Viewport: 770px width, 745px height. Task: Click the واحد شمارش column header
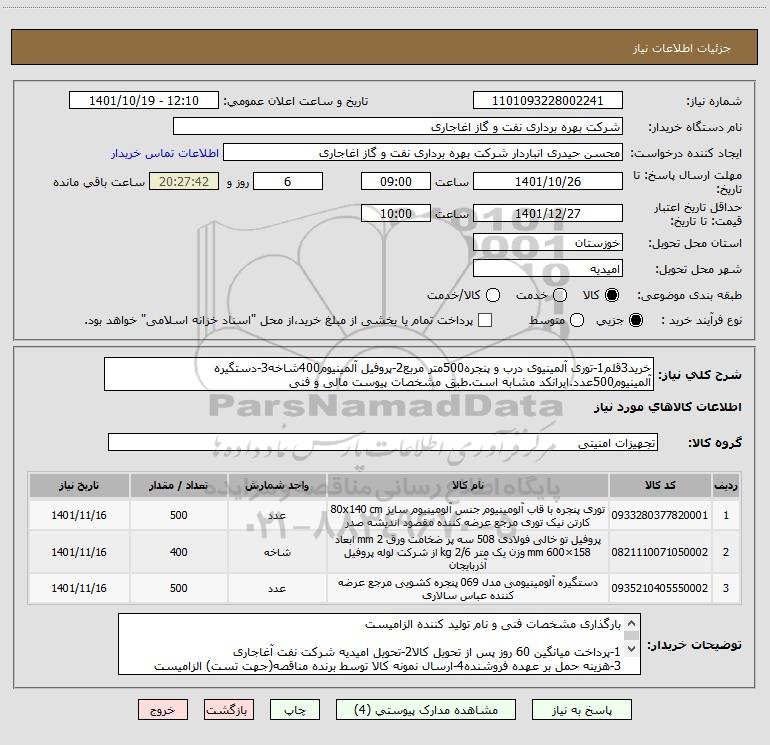click(277, 485)
